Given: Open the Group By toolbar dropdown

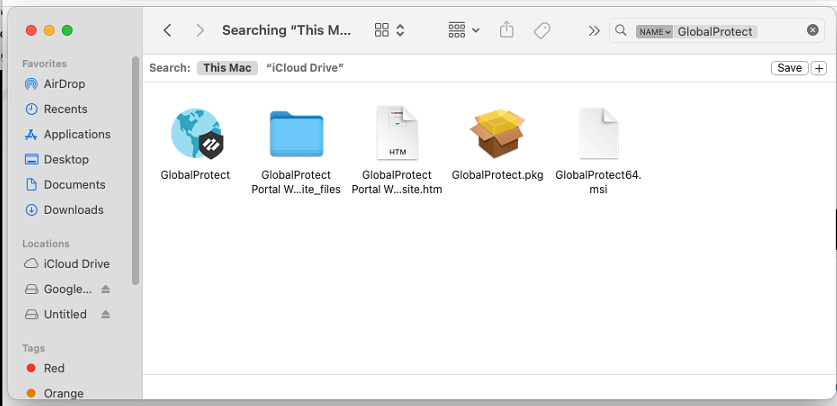Looking at the screenshot, I should (x=463, y=30).
